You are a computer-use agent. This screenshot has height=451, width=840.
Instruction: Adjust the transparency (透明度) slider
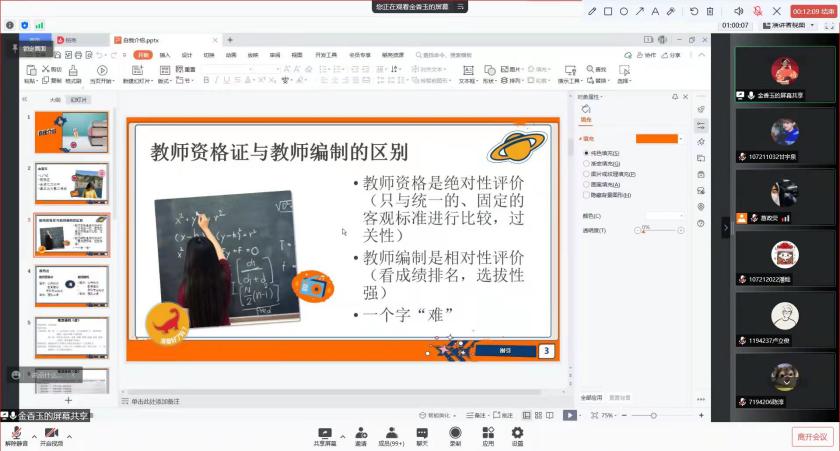pyautogui.click(x=645, y=230)
